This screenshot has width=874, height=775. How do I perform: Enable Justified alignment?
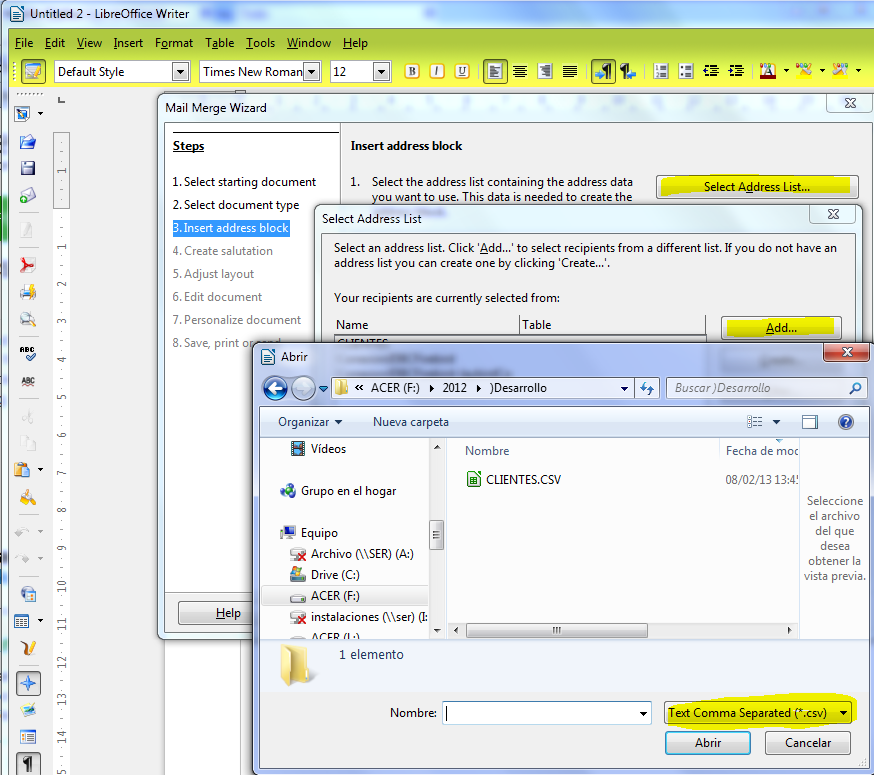click(570, 71)
